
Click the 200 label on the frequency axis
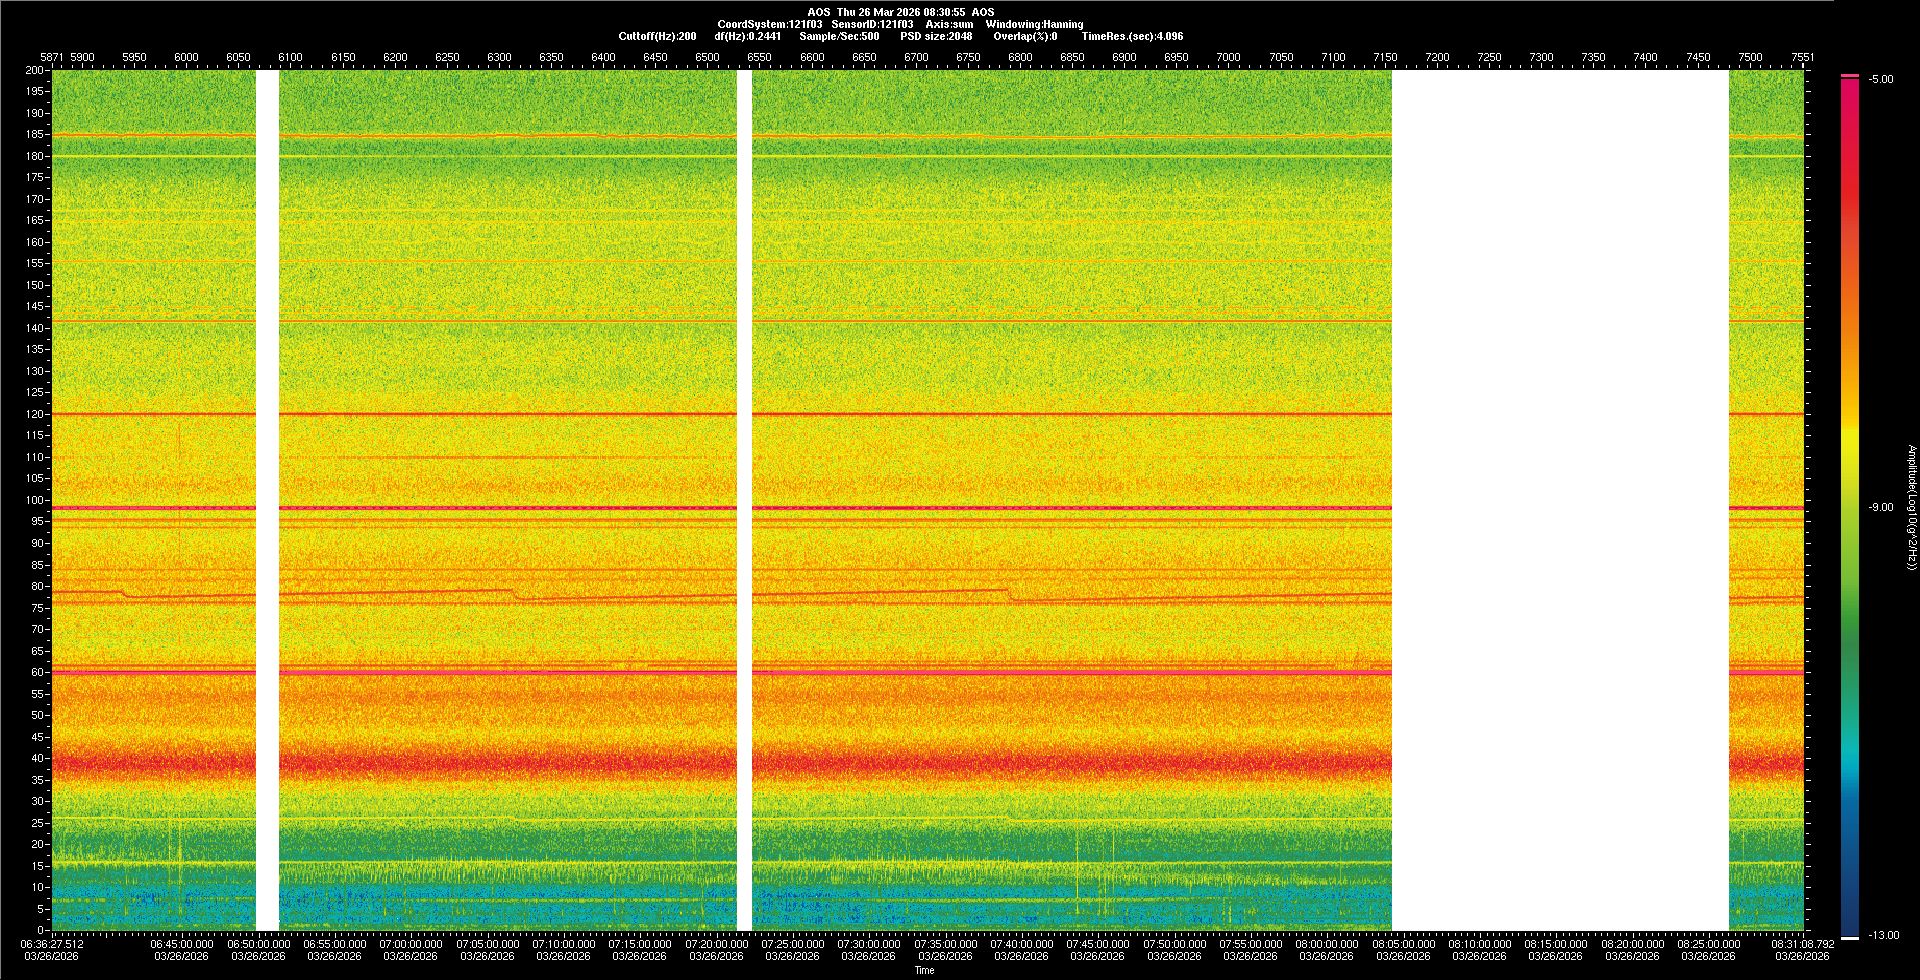click(x=34, y=70)
